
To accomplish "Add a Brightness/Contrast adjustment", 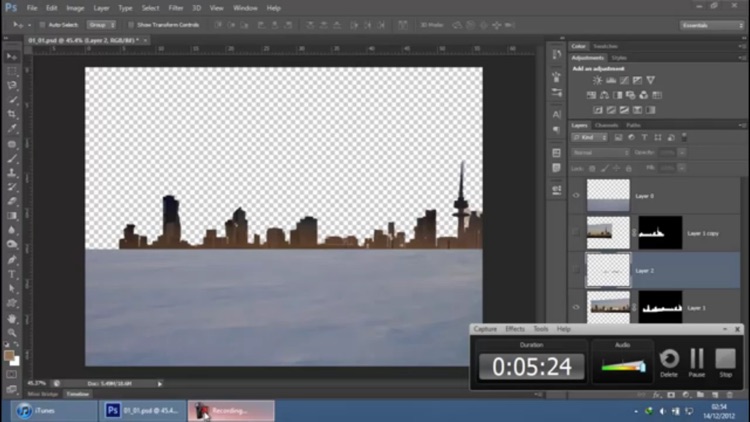I will [597, 80].
